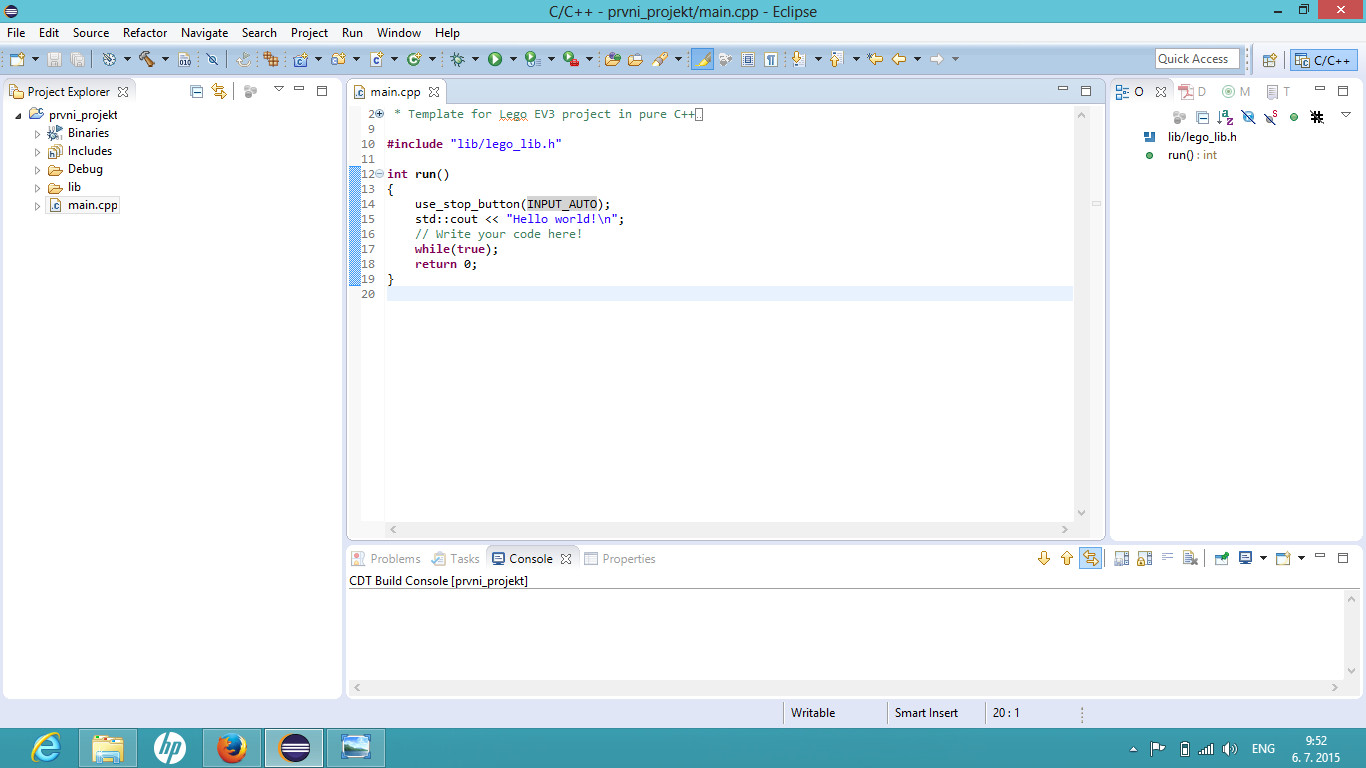Viewport: 1366px width, 768px height.
Task: Click Collapse All in Project Explorer
Action: [197, 91]
